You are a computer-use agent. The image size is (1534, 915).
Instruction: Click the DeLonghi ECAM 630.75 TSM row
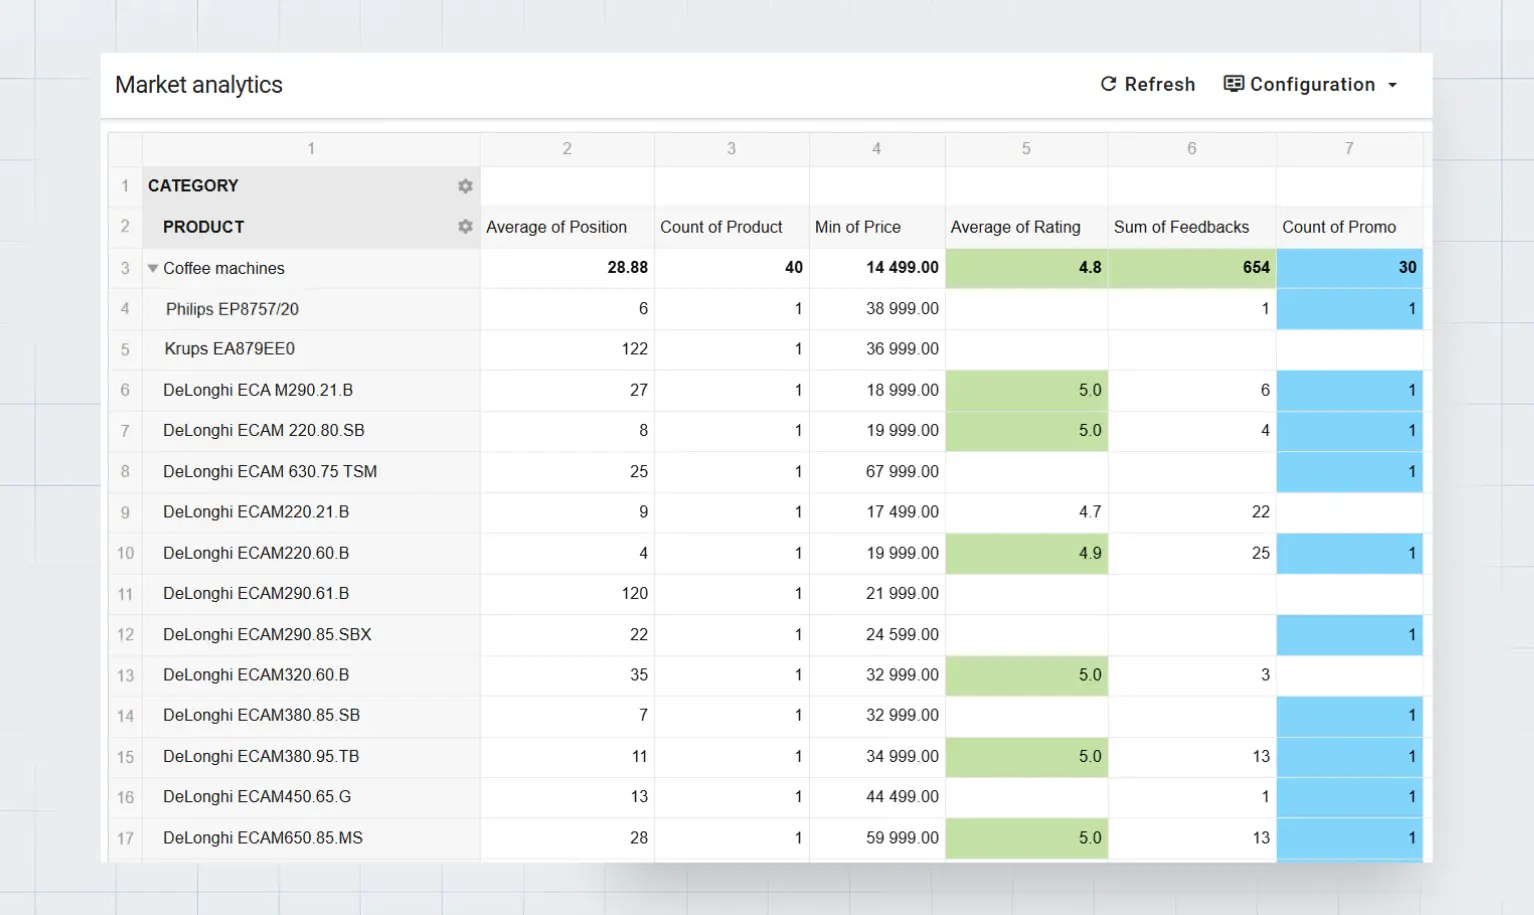(x=270, y=472)
